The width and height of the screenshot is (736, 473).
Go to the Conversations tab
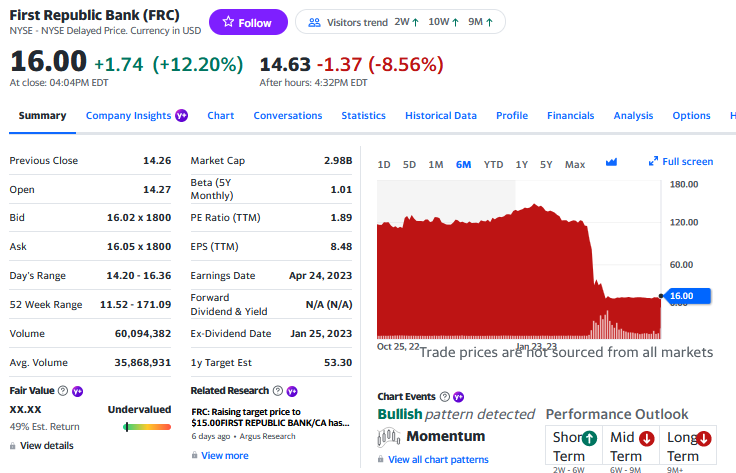[x=288, y=115]
